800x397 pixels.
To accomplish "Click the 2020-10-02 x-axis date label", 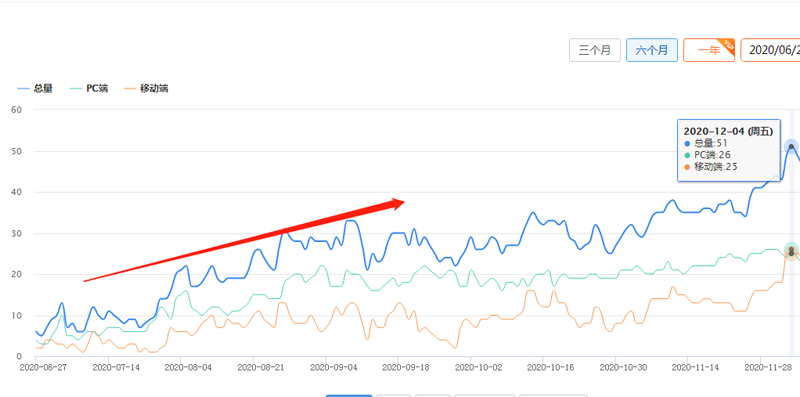I will point(471,366).
